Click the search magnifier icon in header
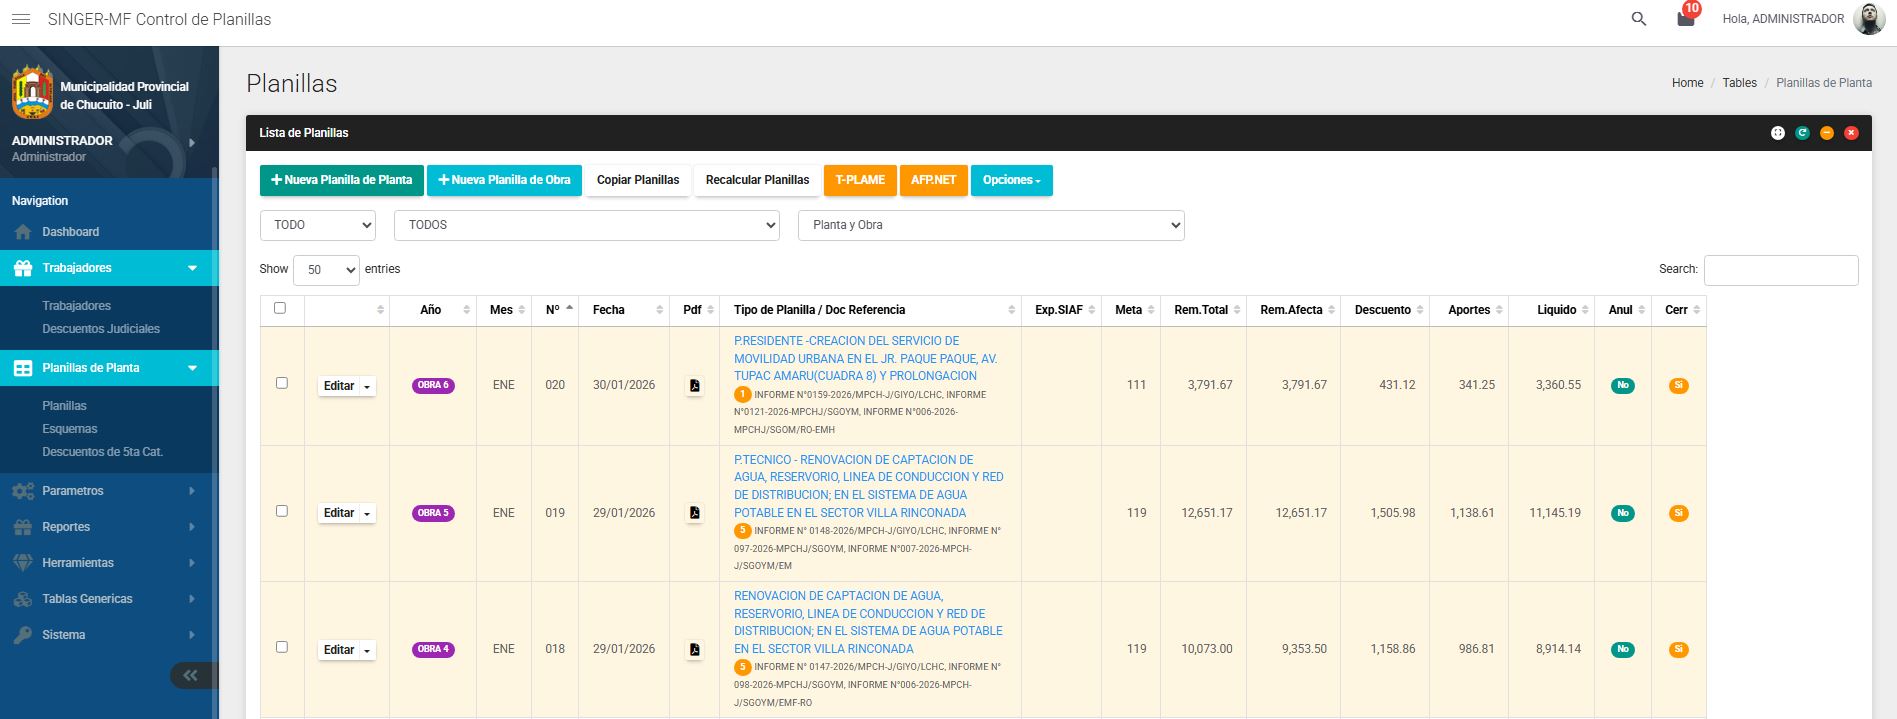Image resolution: width=1897 pixels, height=719 pixels. tap(1638, 19)
